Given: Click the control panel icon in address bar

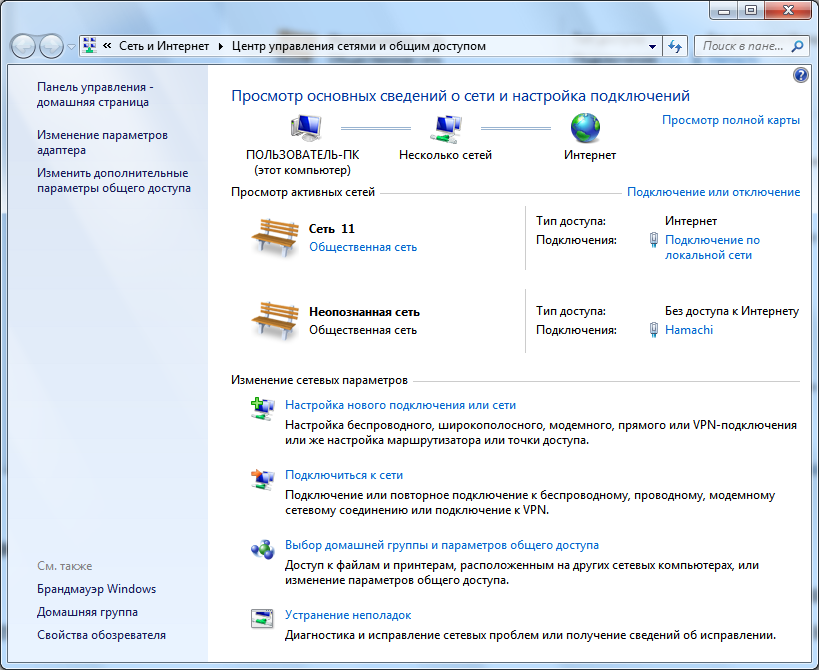Looking at the screenshot, I should (x=90, y=46).
